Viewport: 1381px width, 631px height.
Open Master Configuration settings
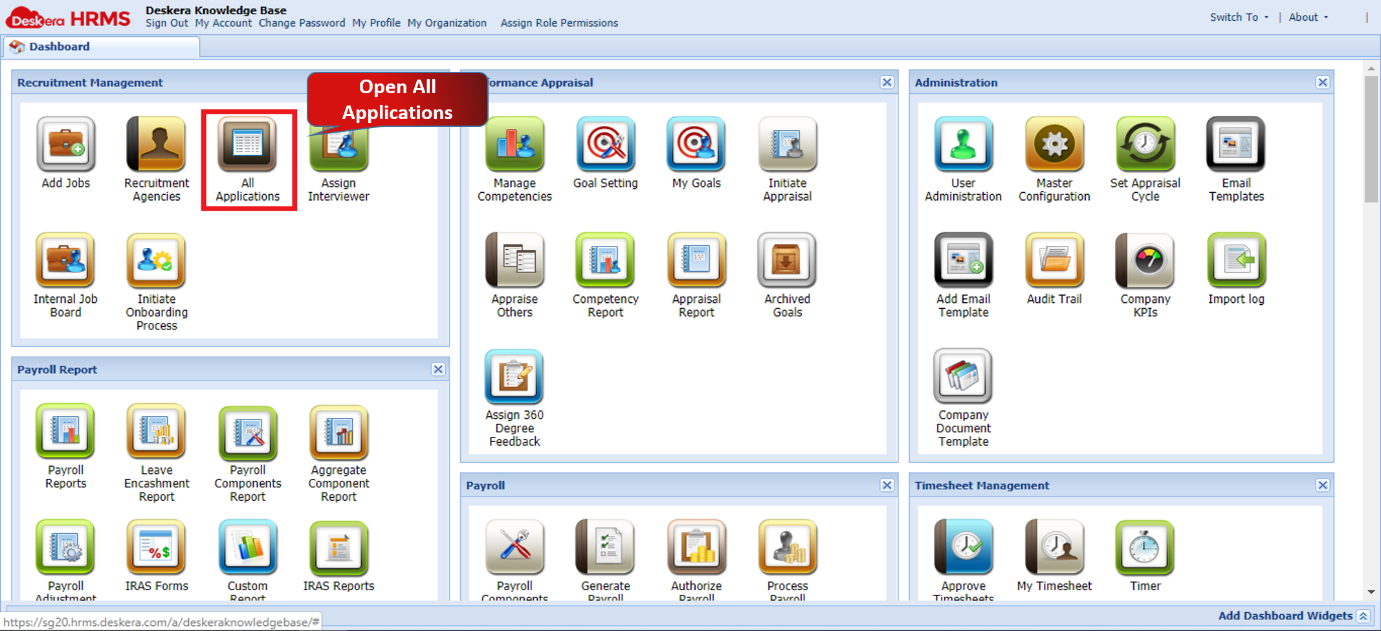point(1054,146)
